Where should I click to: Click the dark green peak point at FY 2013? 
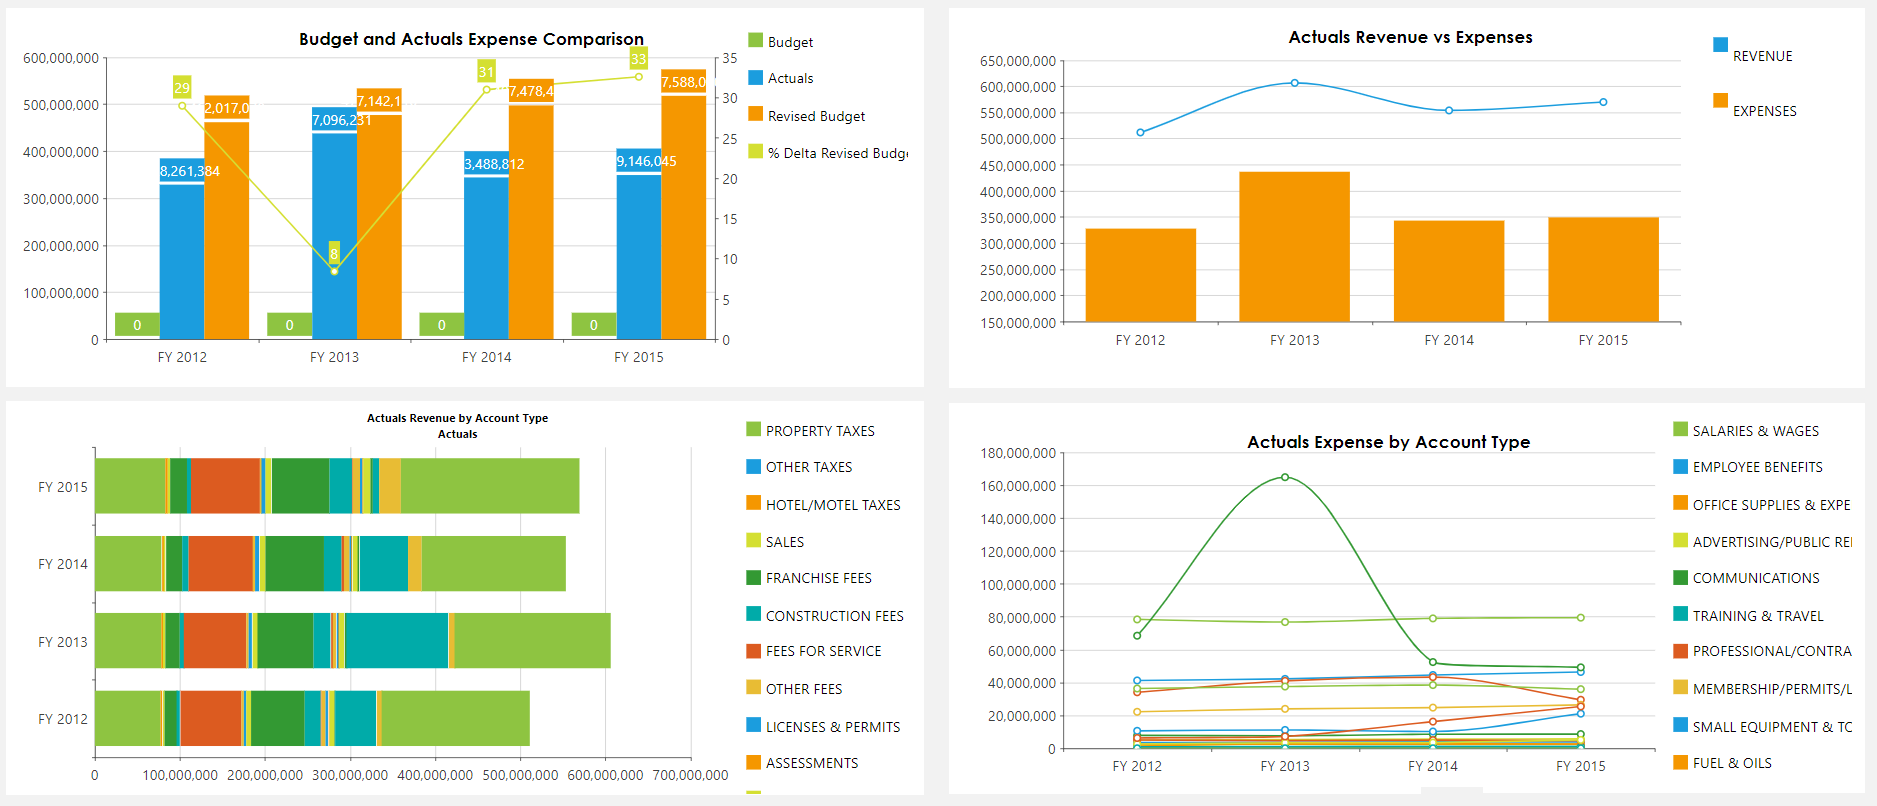click(x=1285, y=477)
